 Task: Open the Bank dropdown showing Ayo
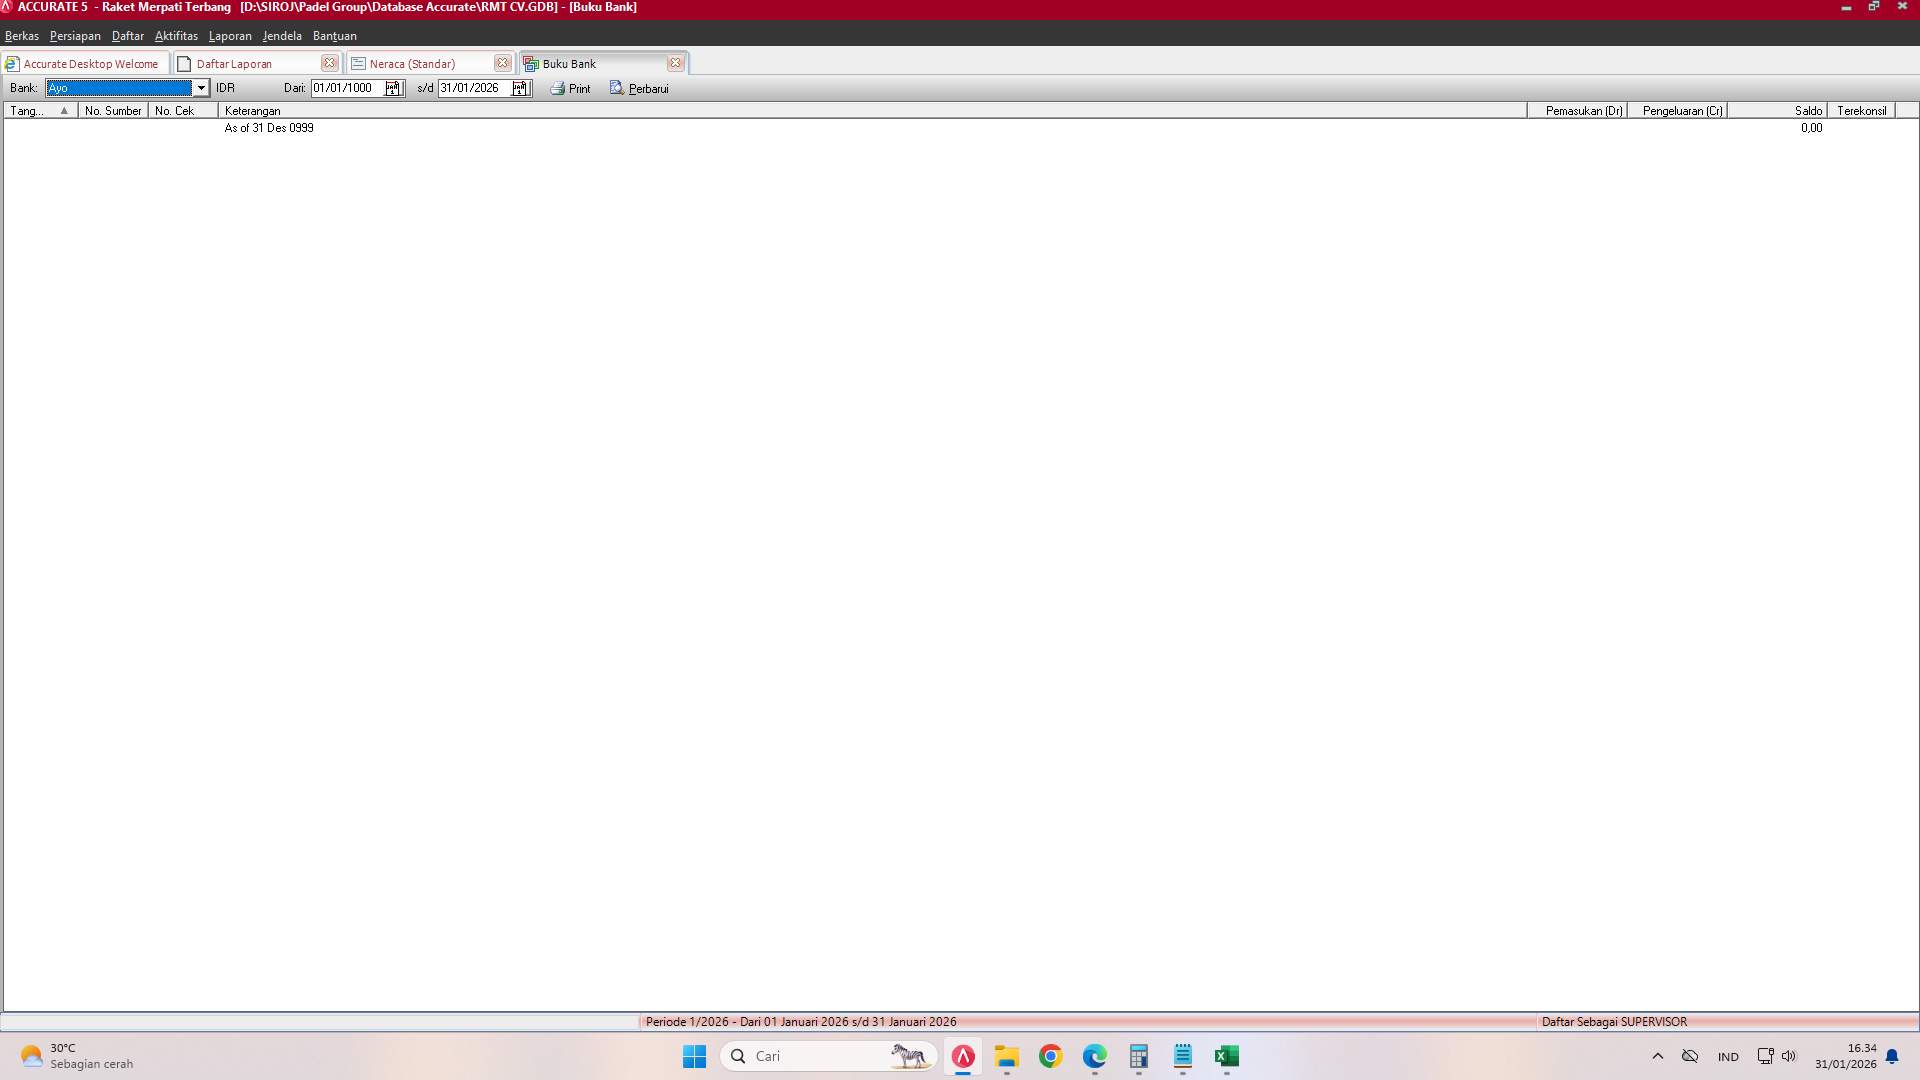[200, 88]
